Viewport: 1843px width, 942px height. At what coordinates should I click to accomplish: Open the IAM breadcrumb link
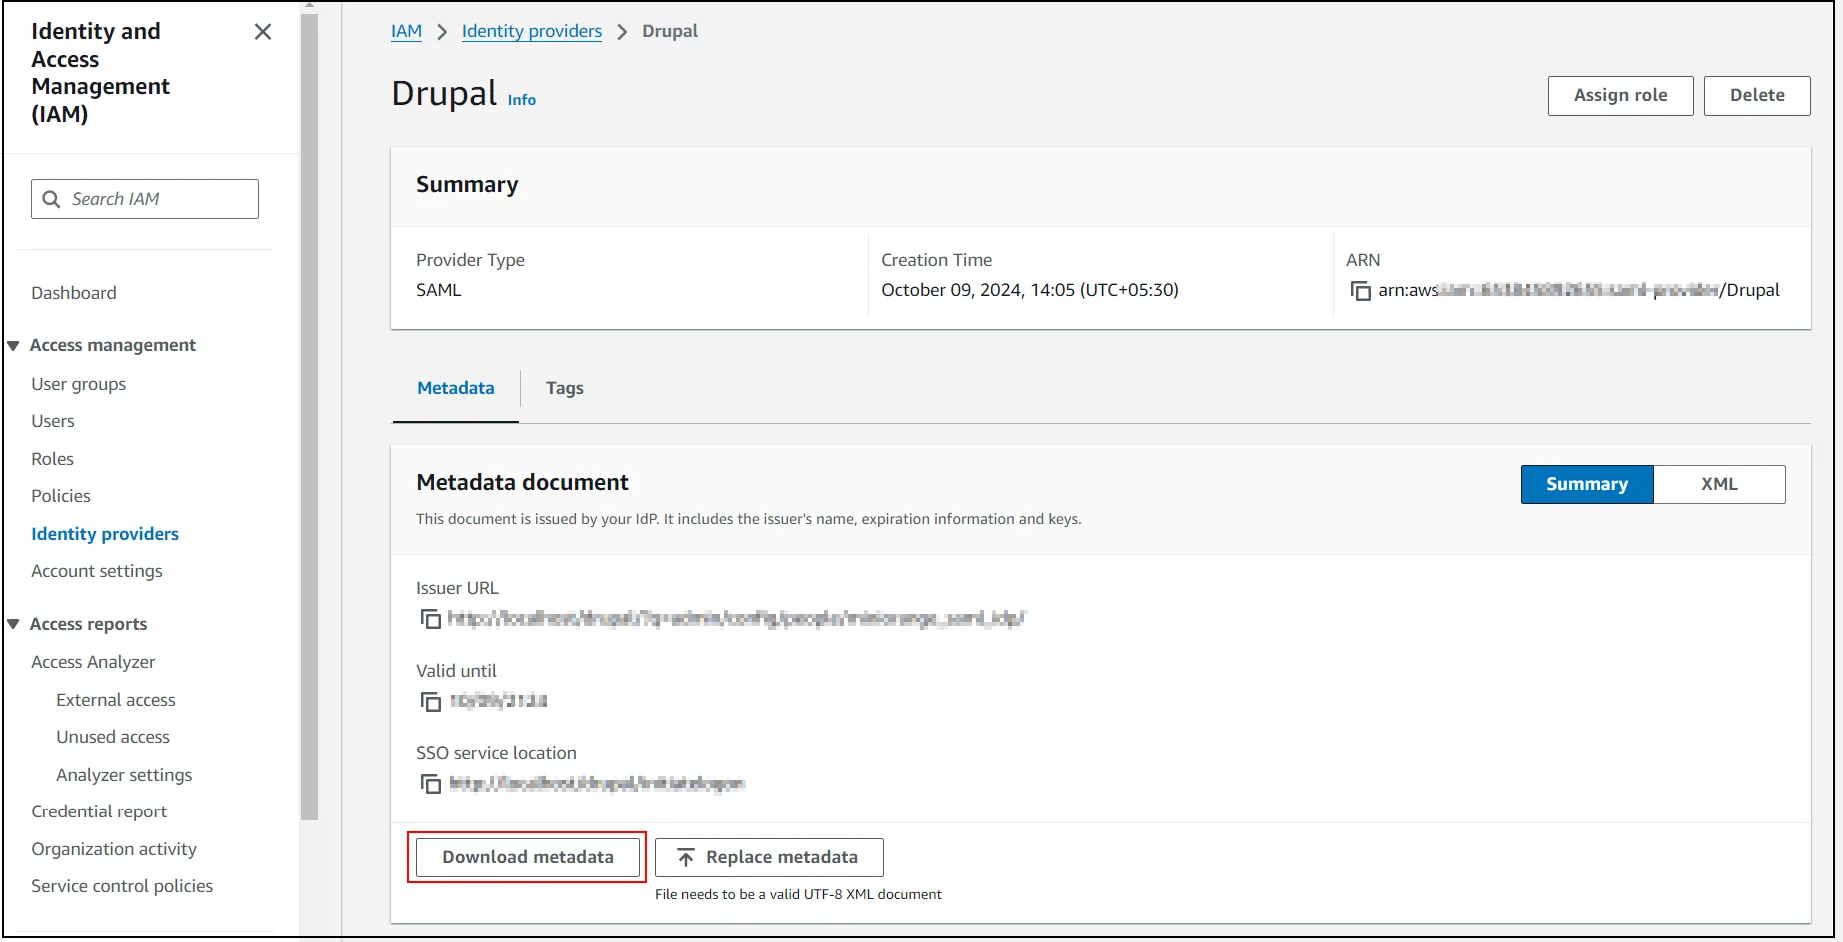coord(406,31)
